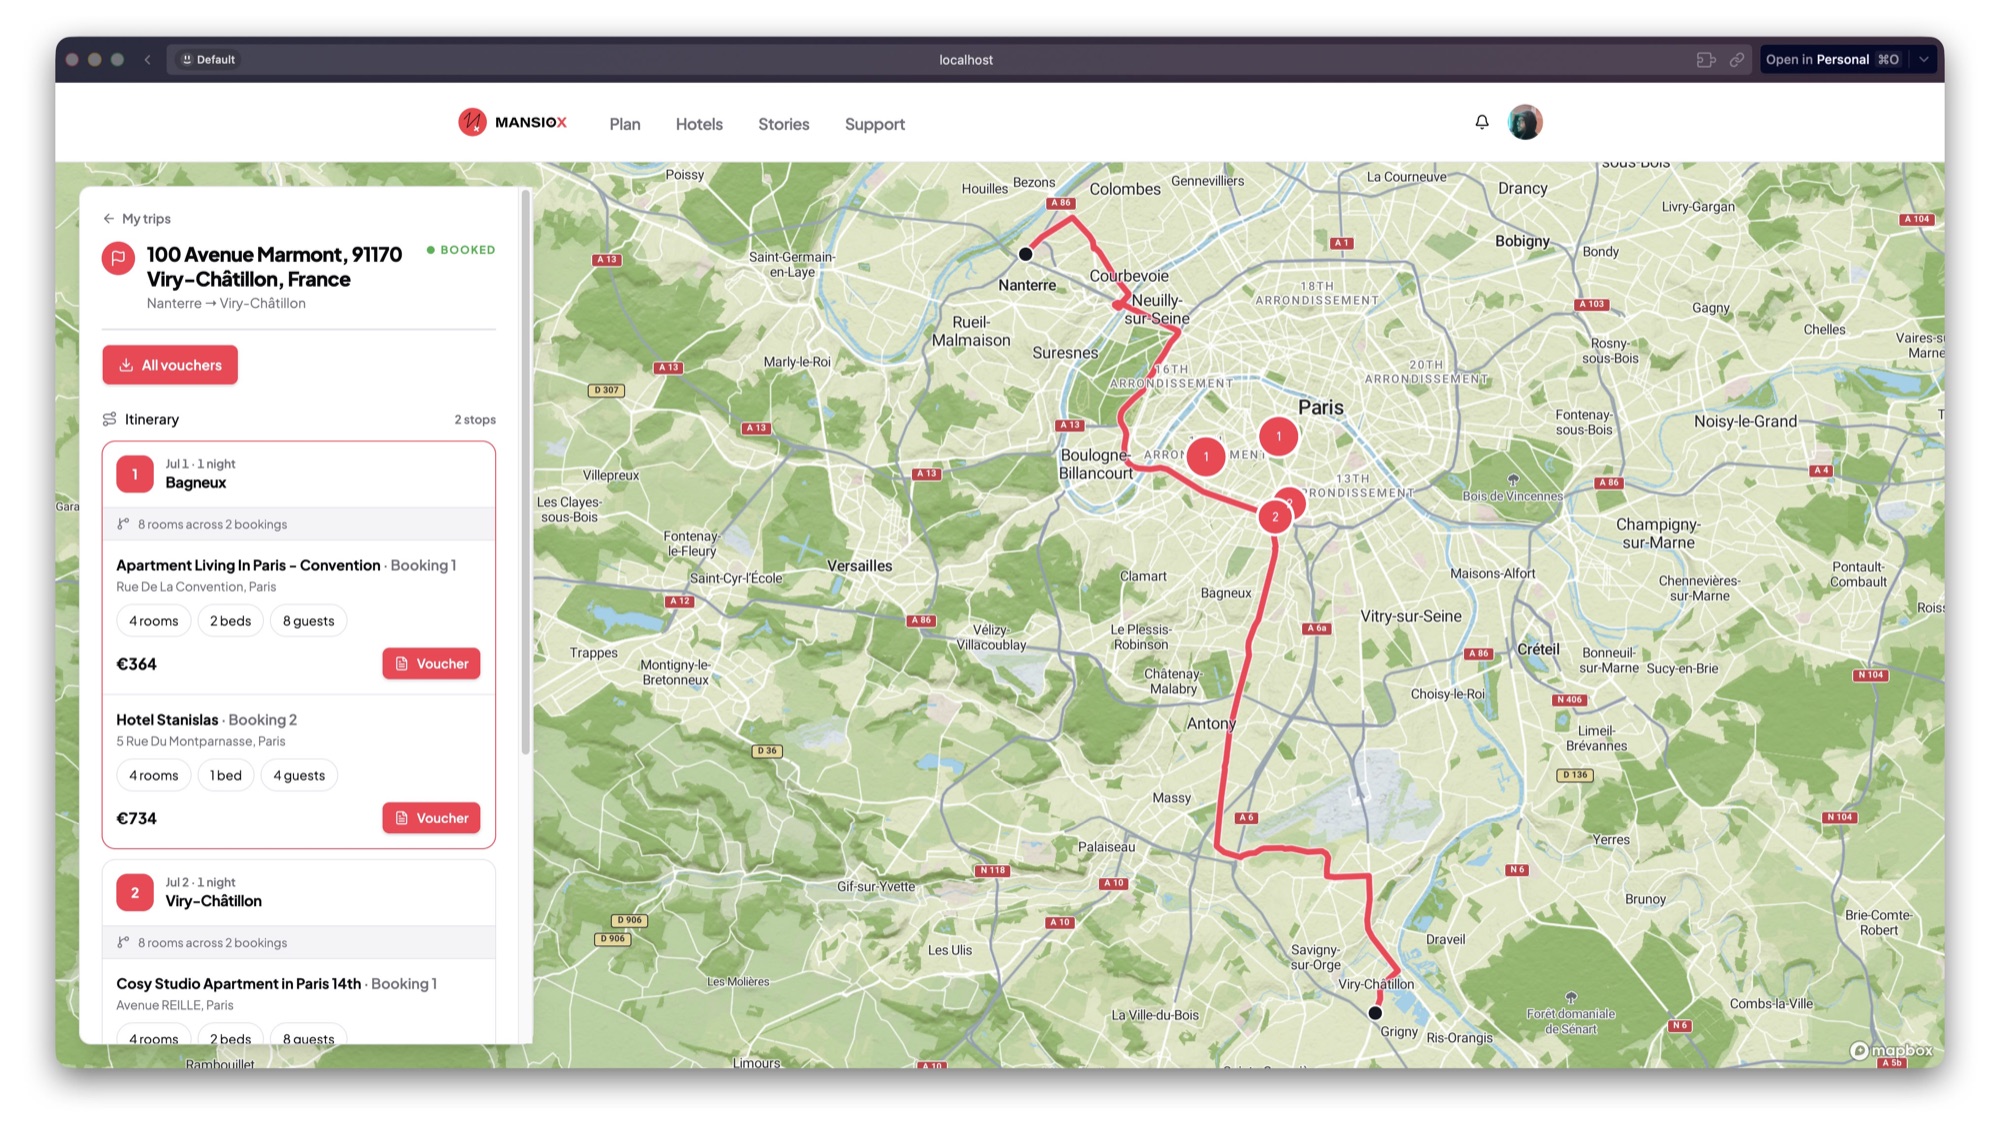Collapse the Bagneux stop 1 card header
The height and width of the screenshot is (1142, 2000).
[299, 474]
